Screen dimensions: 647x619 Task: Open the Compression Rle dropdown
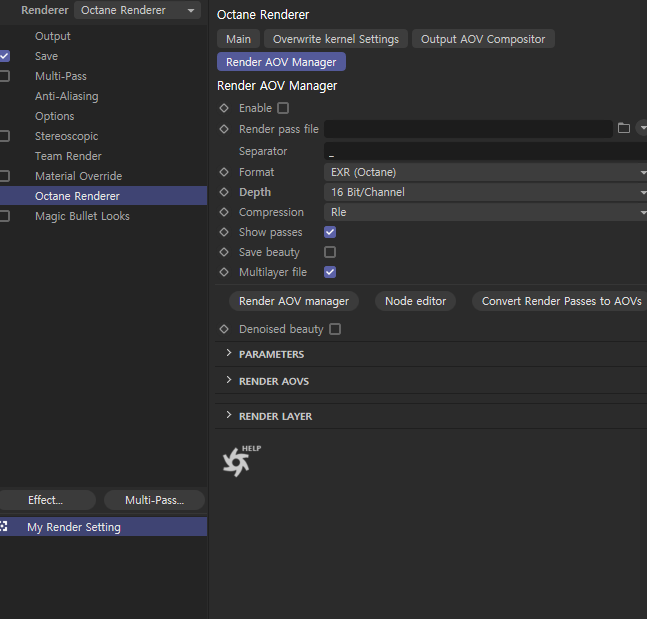point(485,212)
